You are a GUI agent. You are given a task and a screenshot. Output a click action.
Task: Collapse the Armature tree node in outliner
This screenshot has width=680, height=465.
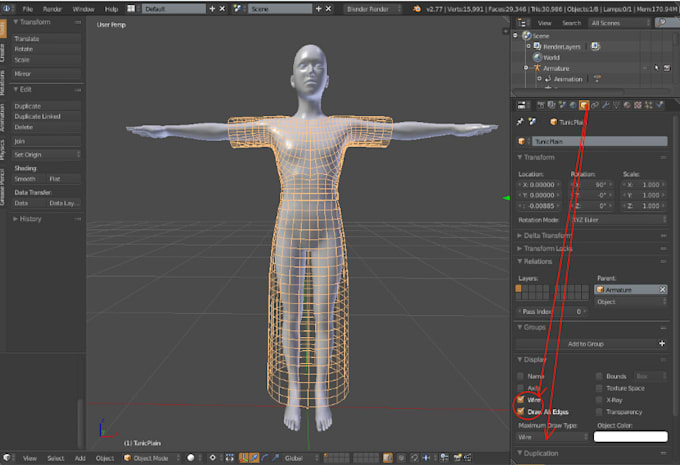point(526,68)
